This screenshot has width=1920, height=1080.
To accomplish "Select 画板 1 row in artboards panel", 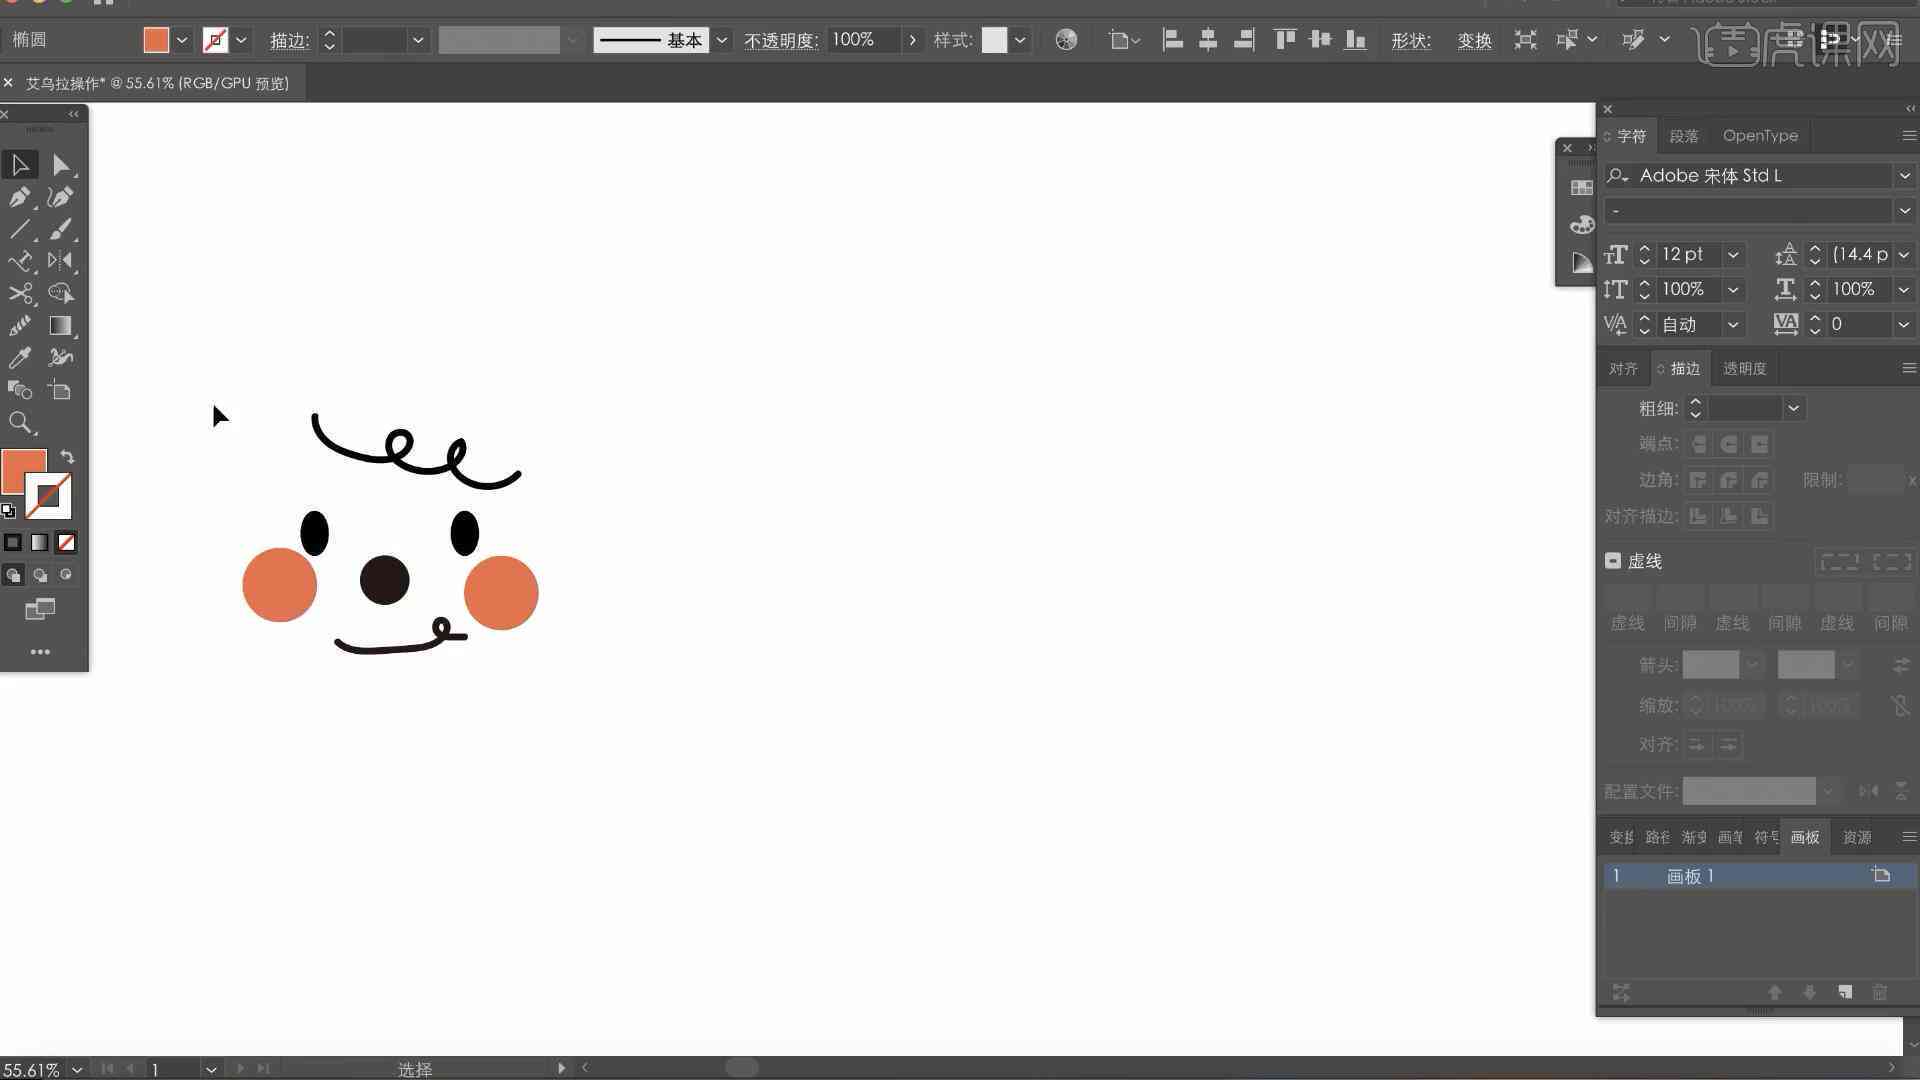I will tap(1759, 876).
